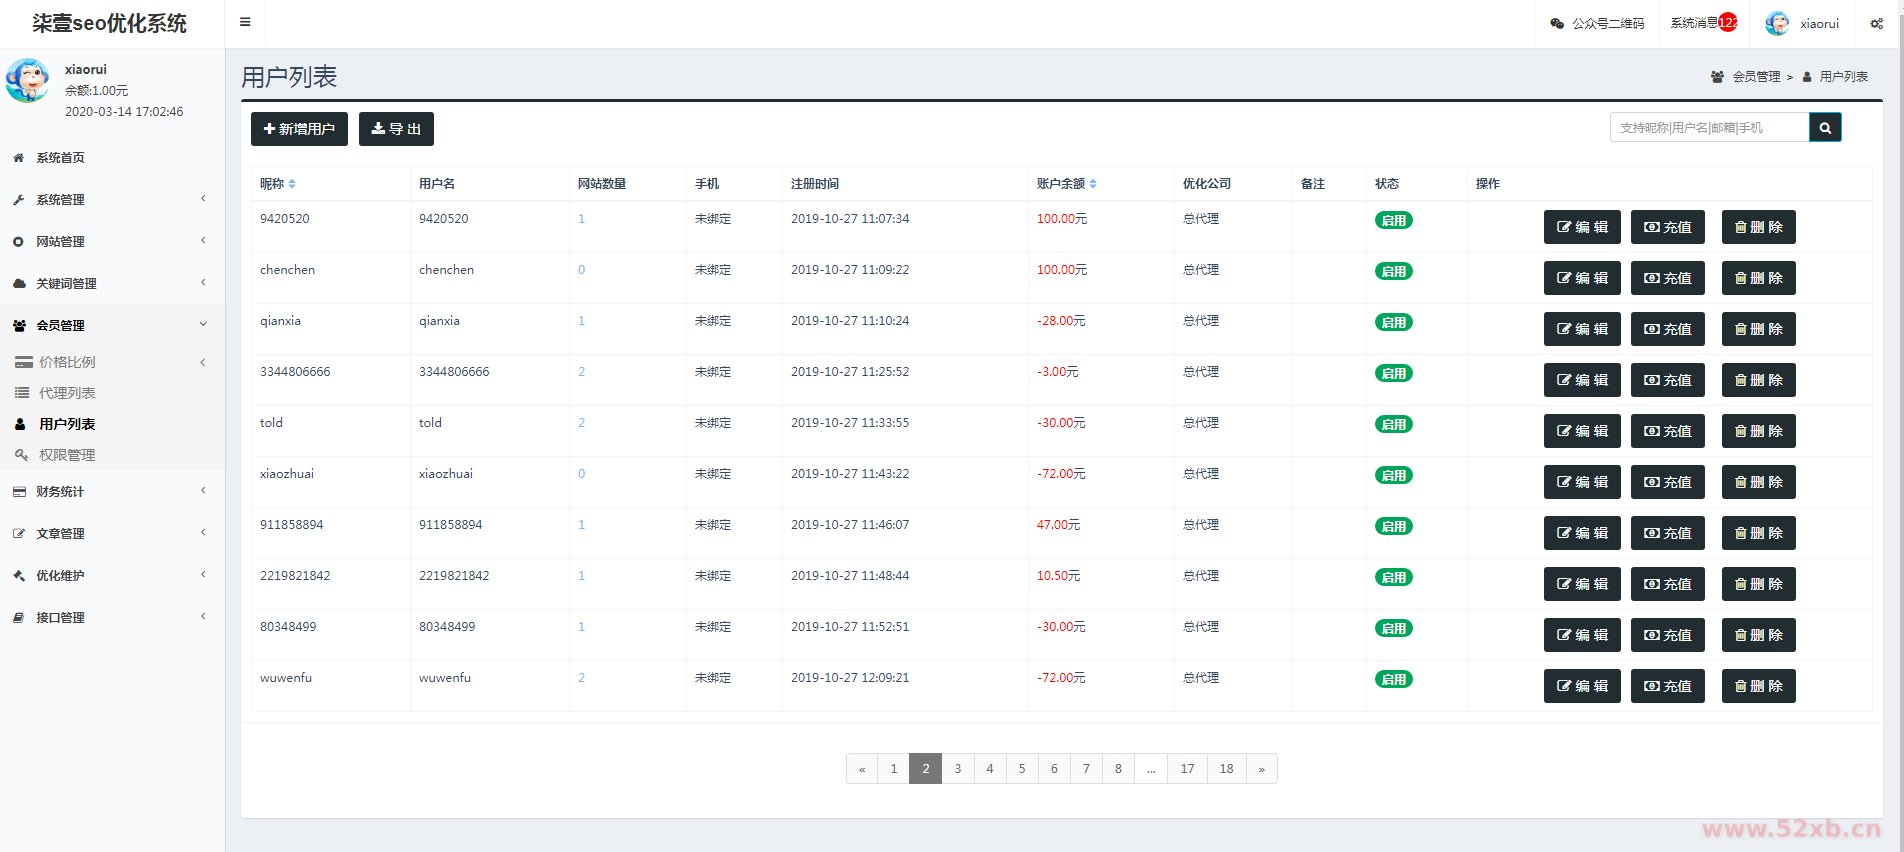This screenshot has height=852, width=1904.
Task: Click the search magnifier button
Action: (x=1825, y=128)
